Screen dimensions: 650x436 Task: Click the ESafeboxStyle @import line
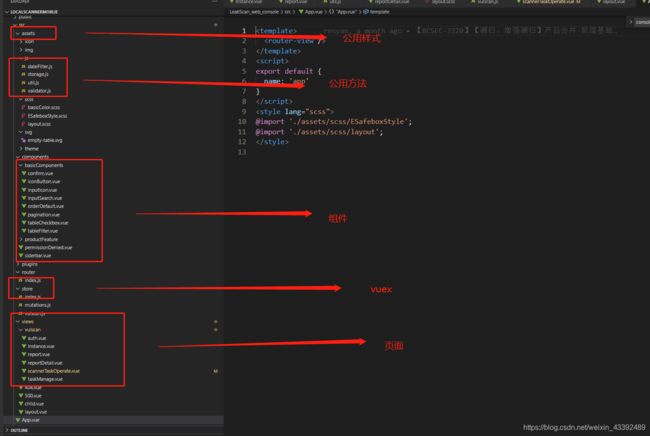click(334, 121)
